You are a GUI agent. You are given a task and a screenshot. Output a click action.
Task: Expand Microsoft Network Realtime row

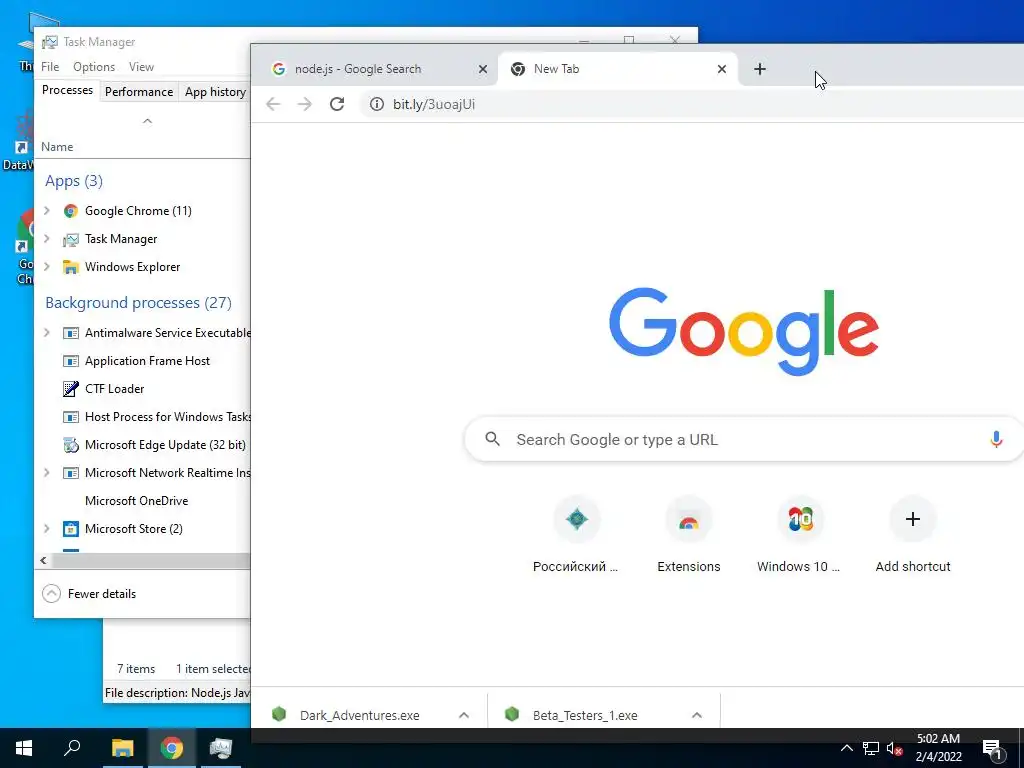(x=46, y=472)
